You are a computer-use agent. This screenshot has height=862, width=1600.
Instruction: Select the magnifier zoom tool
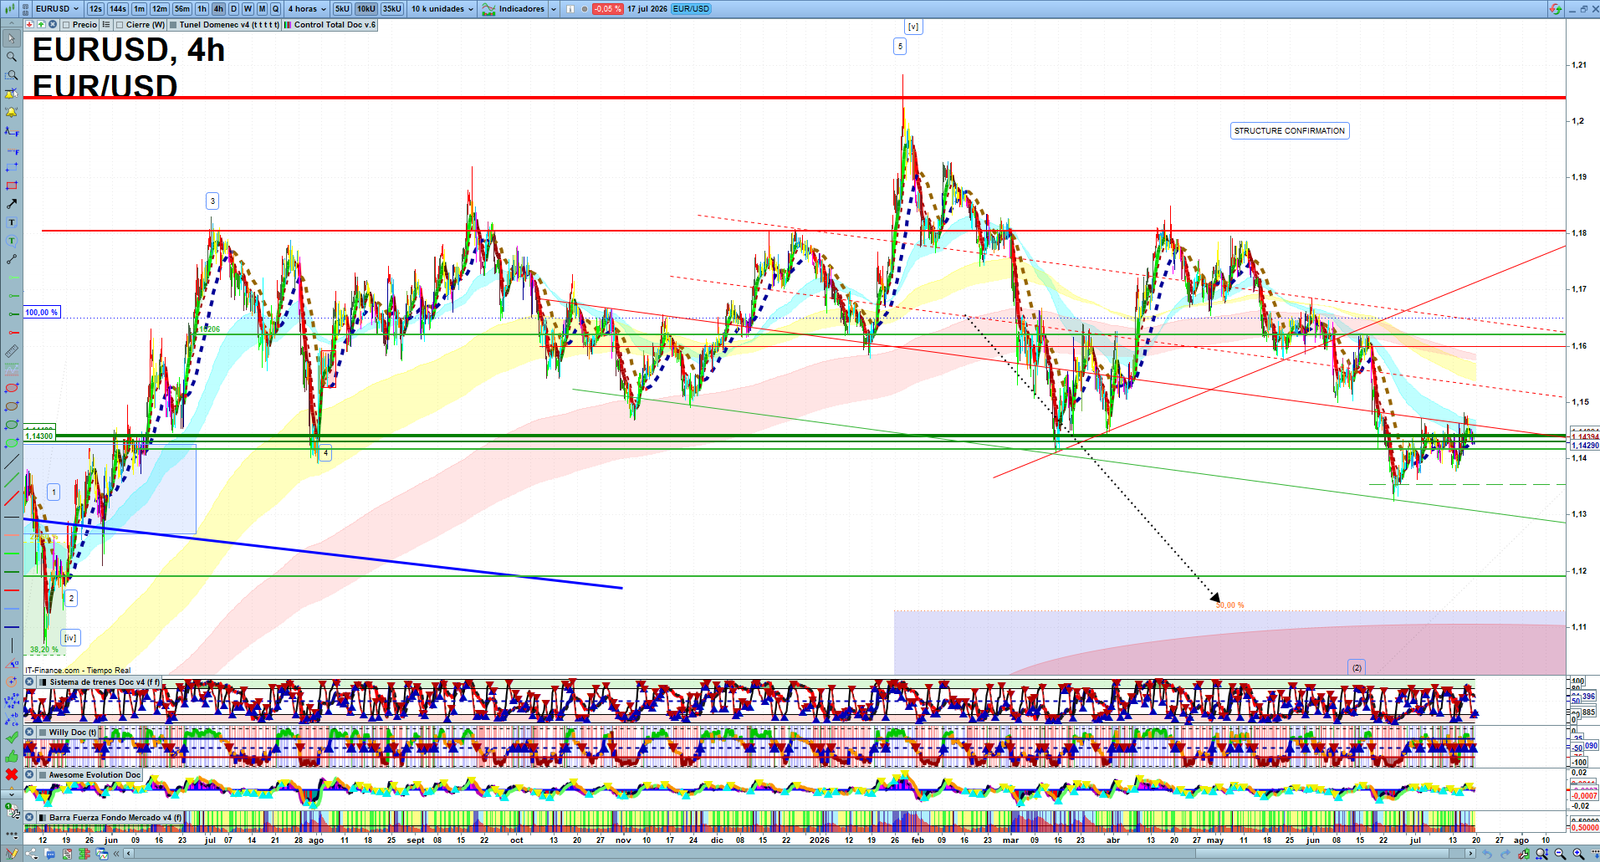[11, 57]
